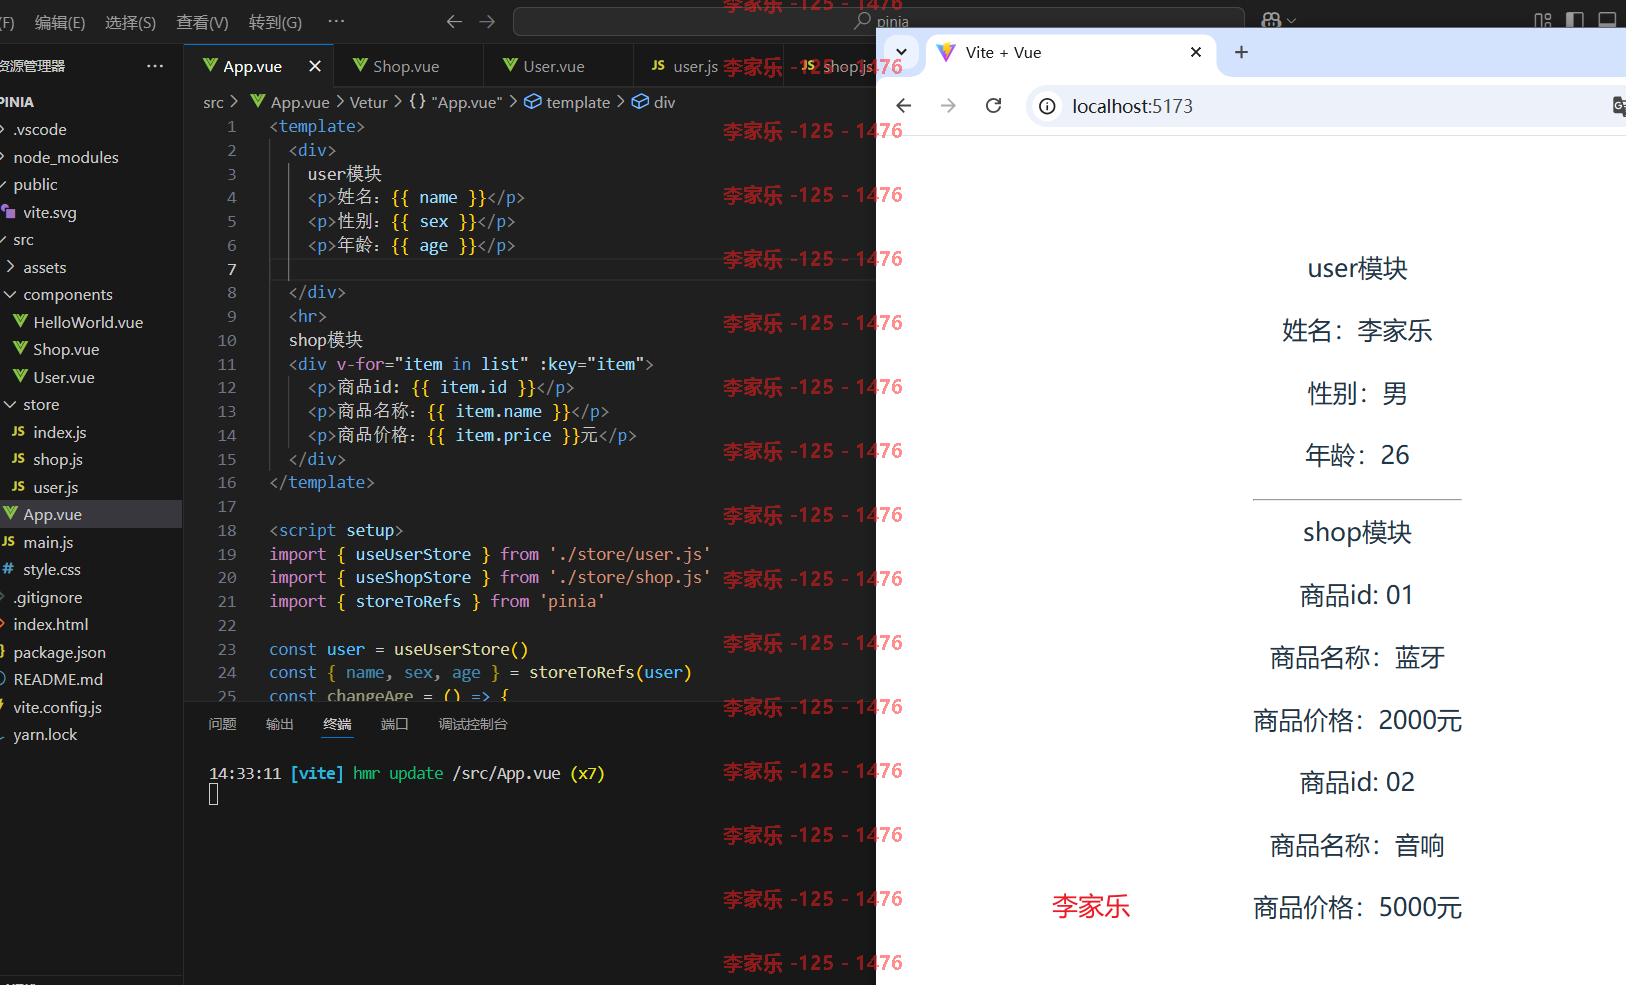
Task: Open the 编辑(E) menu in VS Code
Action: [59, 22]
